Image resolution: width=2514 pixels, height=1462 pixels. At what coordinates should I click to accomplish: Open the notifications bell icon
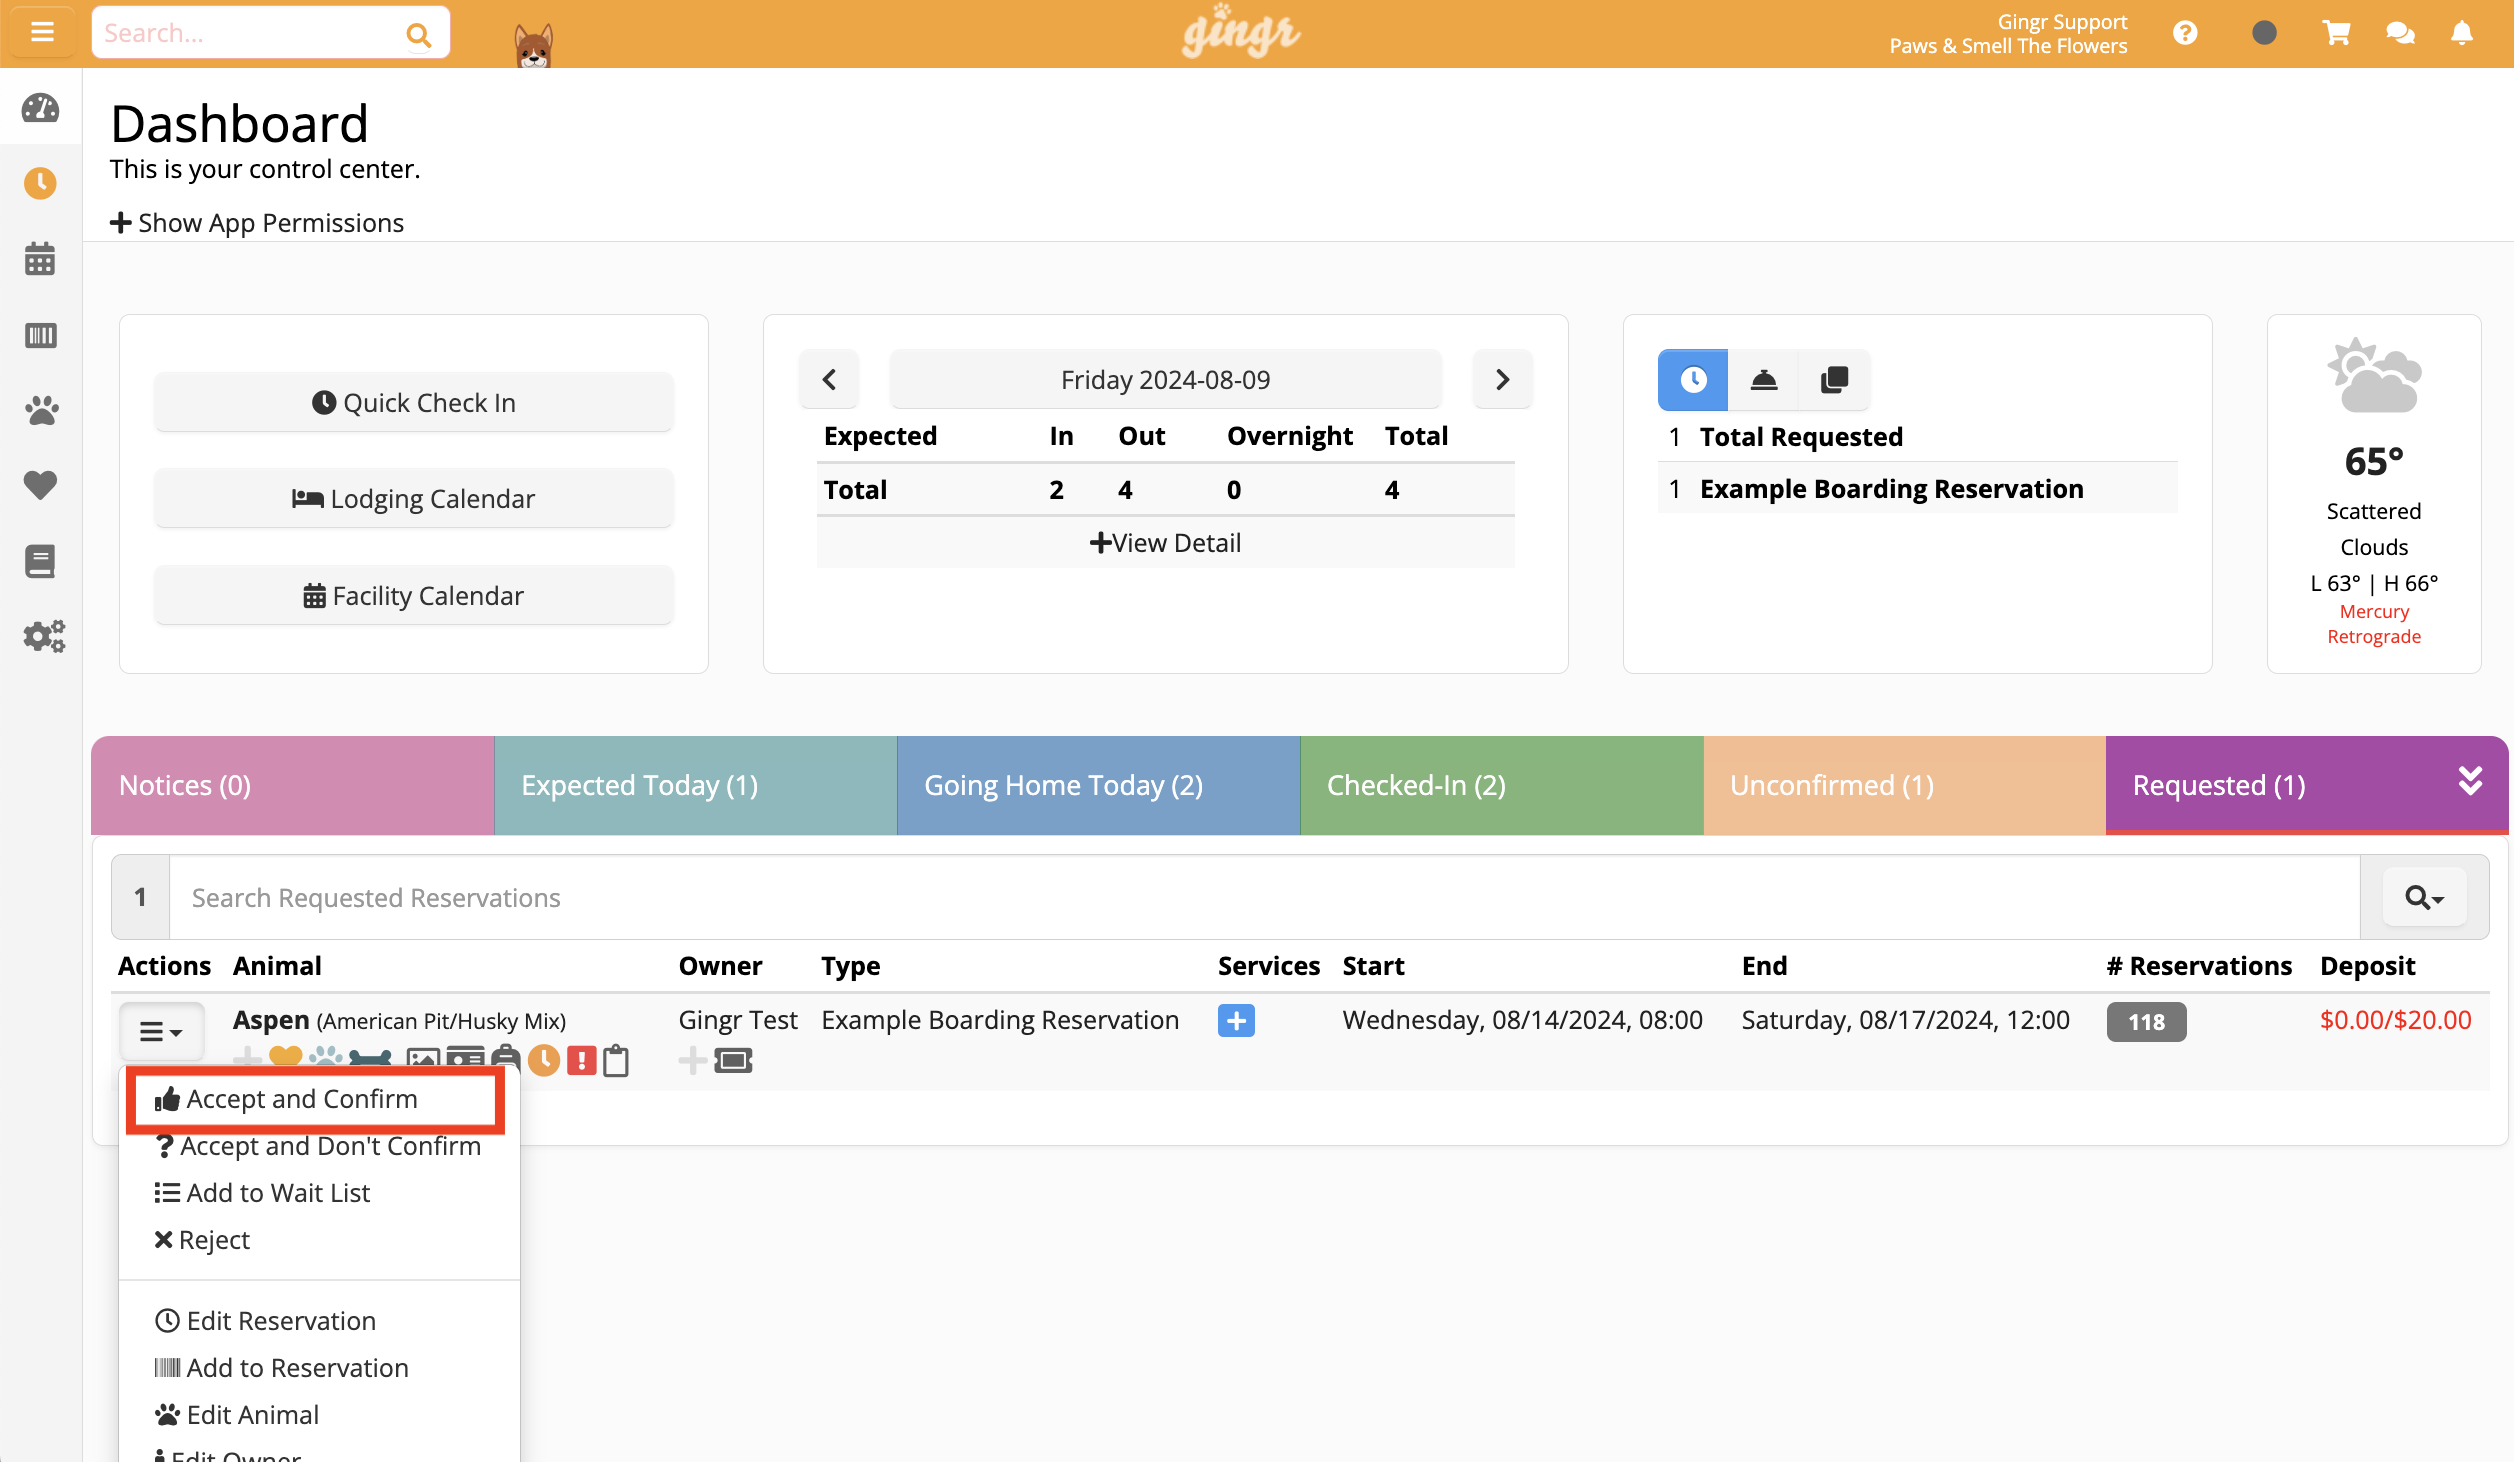point(2462,33)
